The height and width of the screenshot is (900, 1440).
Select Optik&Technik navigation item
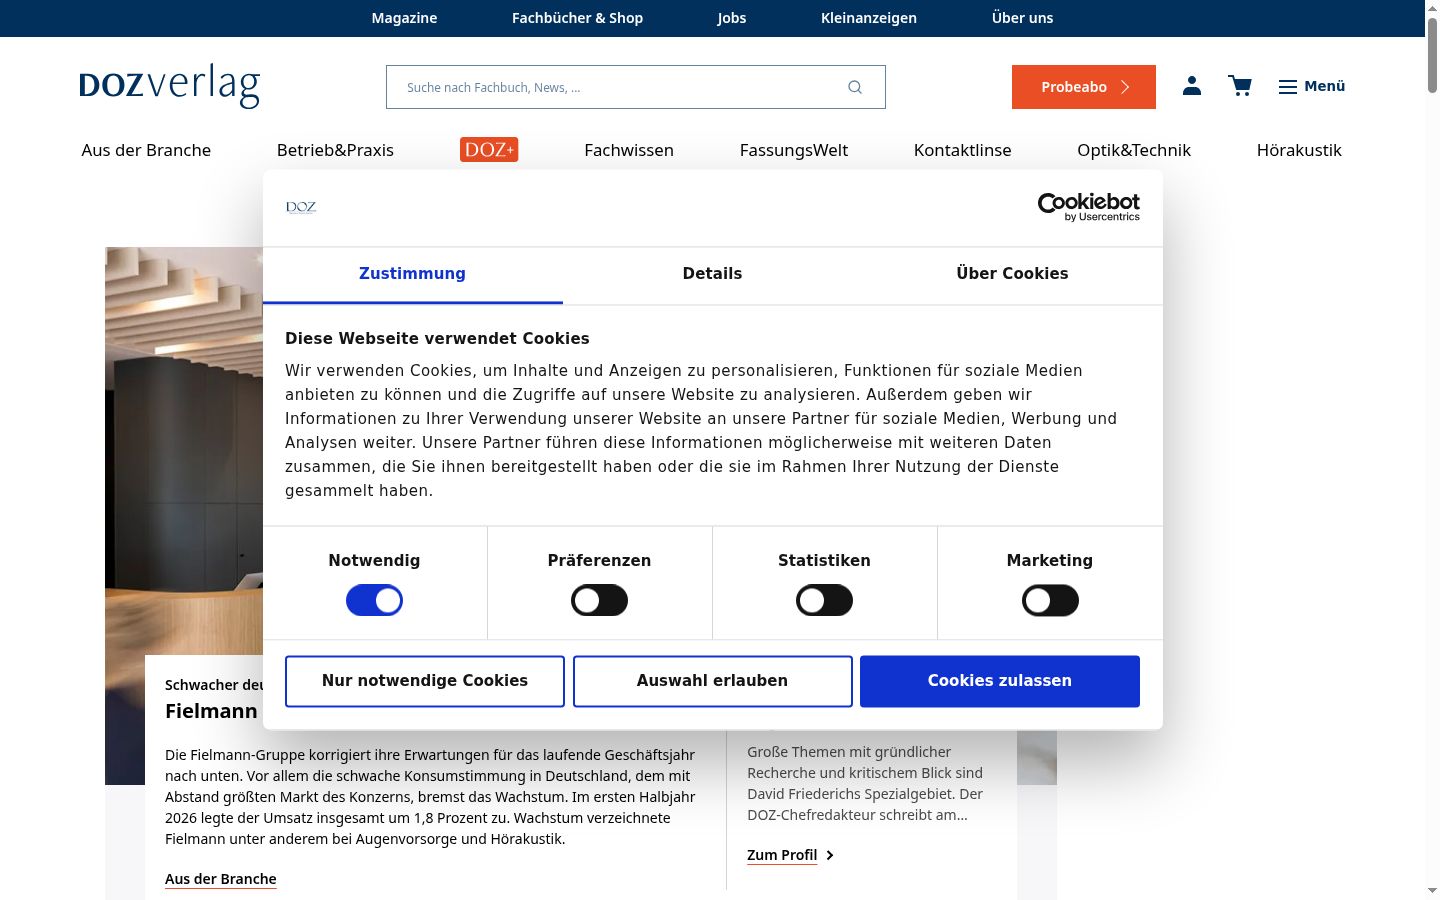click(x=1134, y=150)
